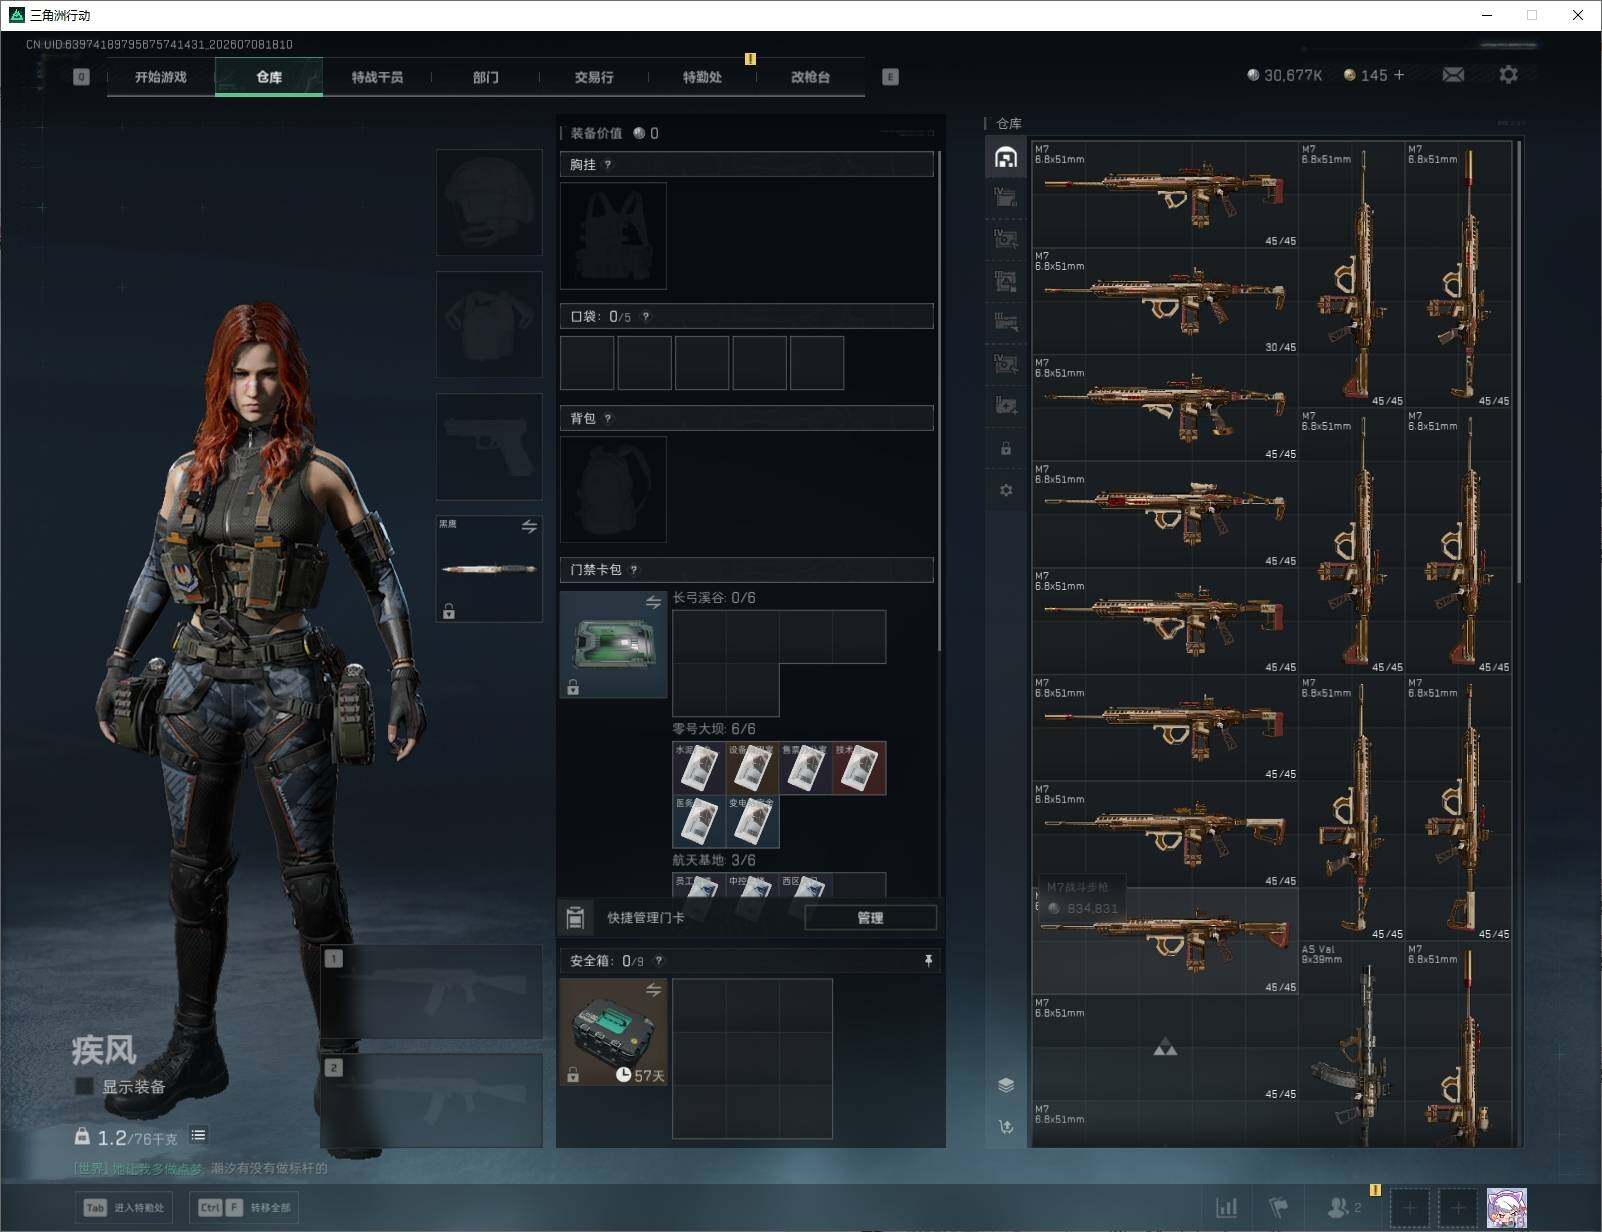
Task: Select the highlighted M7战斗步枪 item
Action: click(x=1165, y=941)
